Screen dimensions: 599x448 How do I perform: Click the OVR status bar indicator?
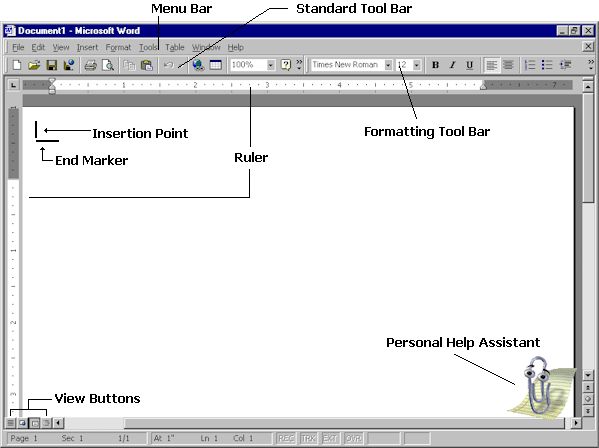pos(353,438)
